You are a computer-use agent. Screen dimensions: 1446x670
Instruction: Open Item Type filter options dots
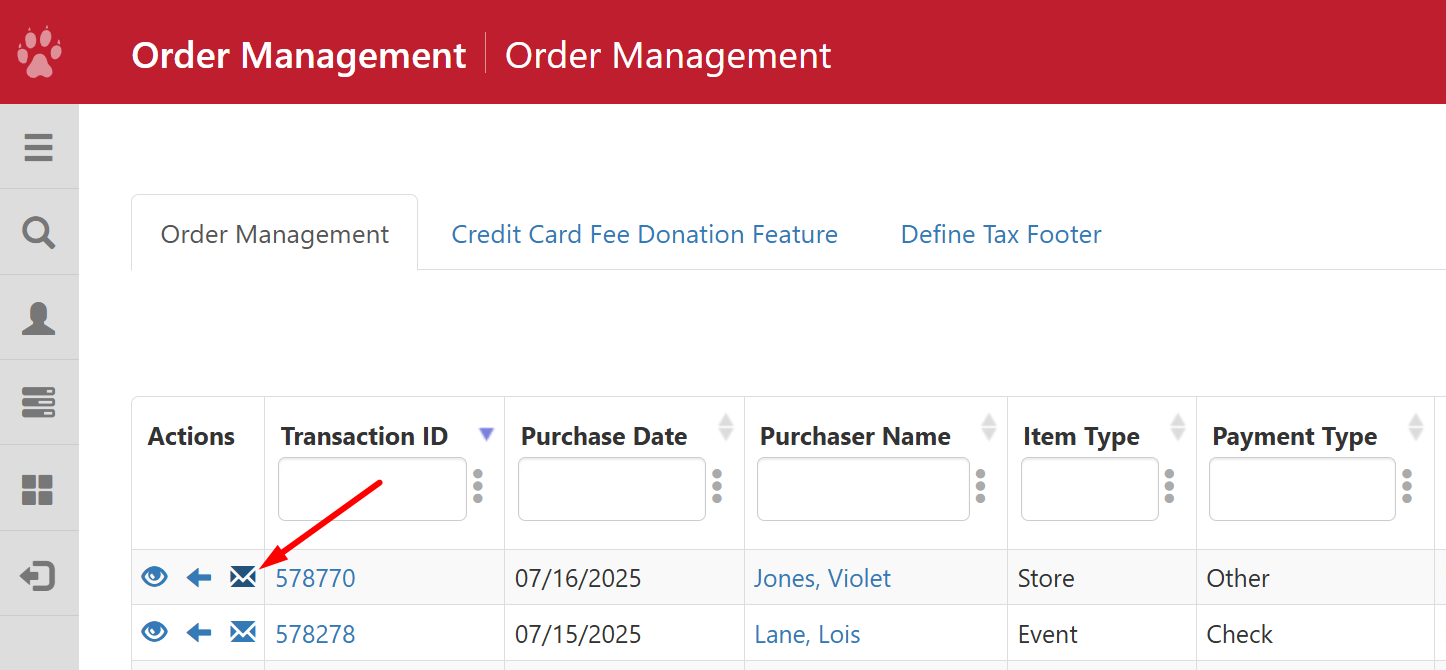(x=1169, y=486)
